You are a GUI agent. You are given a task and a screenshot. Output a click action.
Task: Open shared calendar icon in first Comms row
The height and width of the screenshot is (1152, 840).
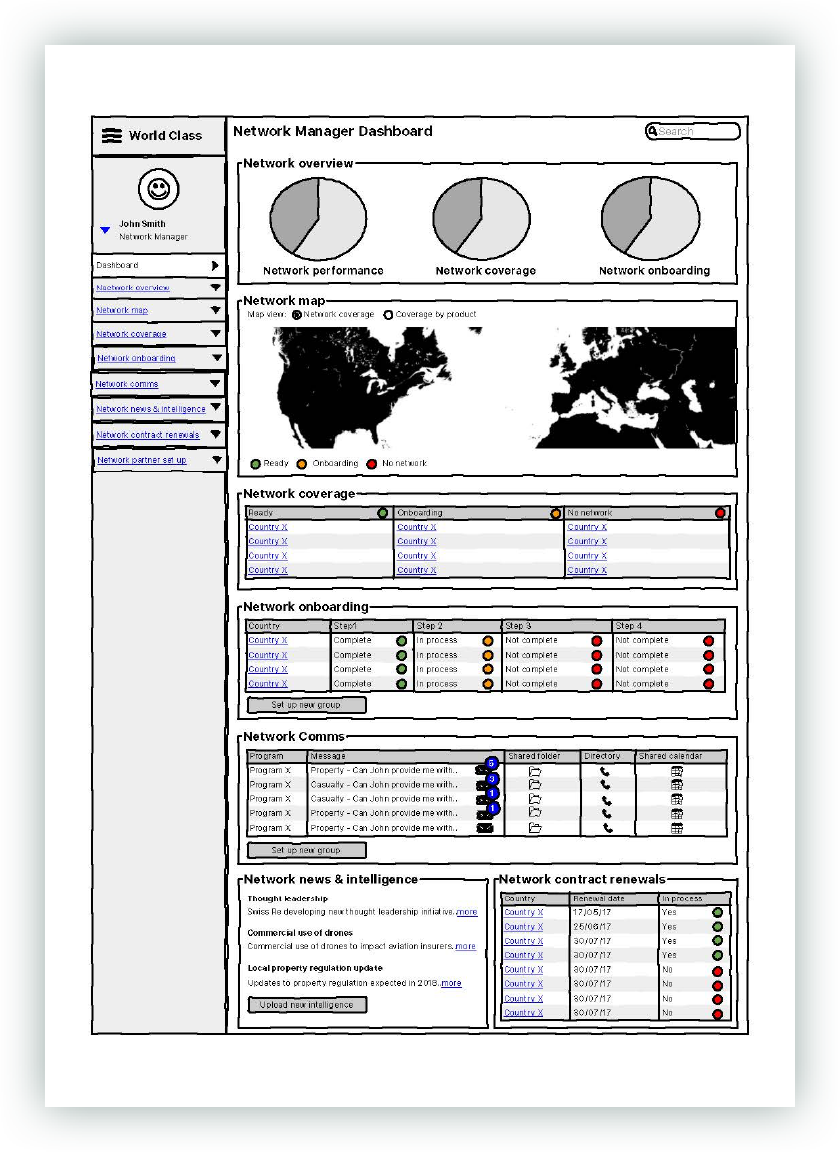[677, 771]
